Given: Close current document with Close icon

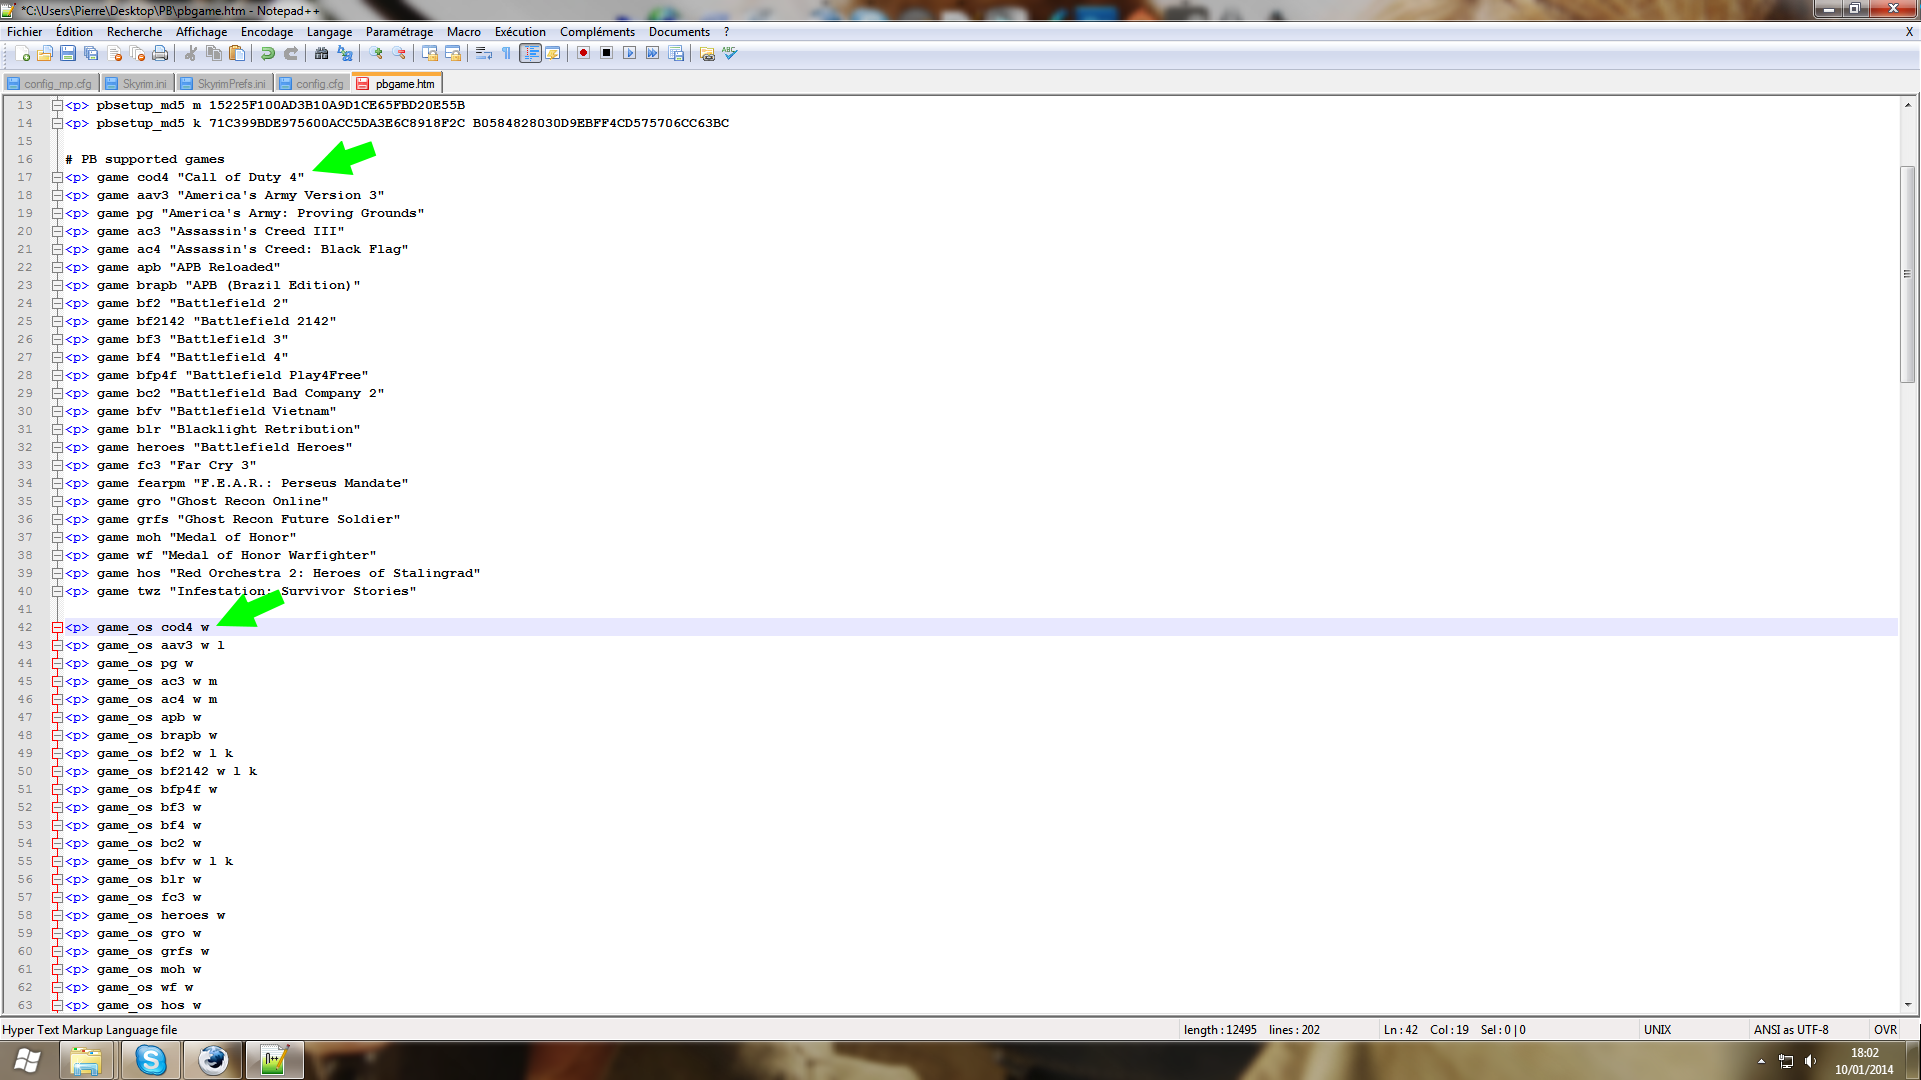Looking at the screenshot, I should [x=114, y=54].
